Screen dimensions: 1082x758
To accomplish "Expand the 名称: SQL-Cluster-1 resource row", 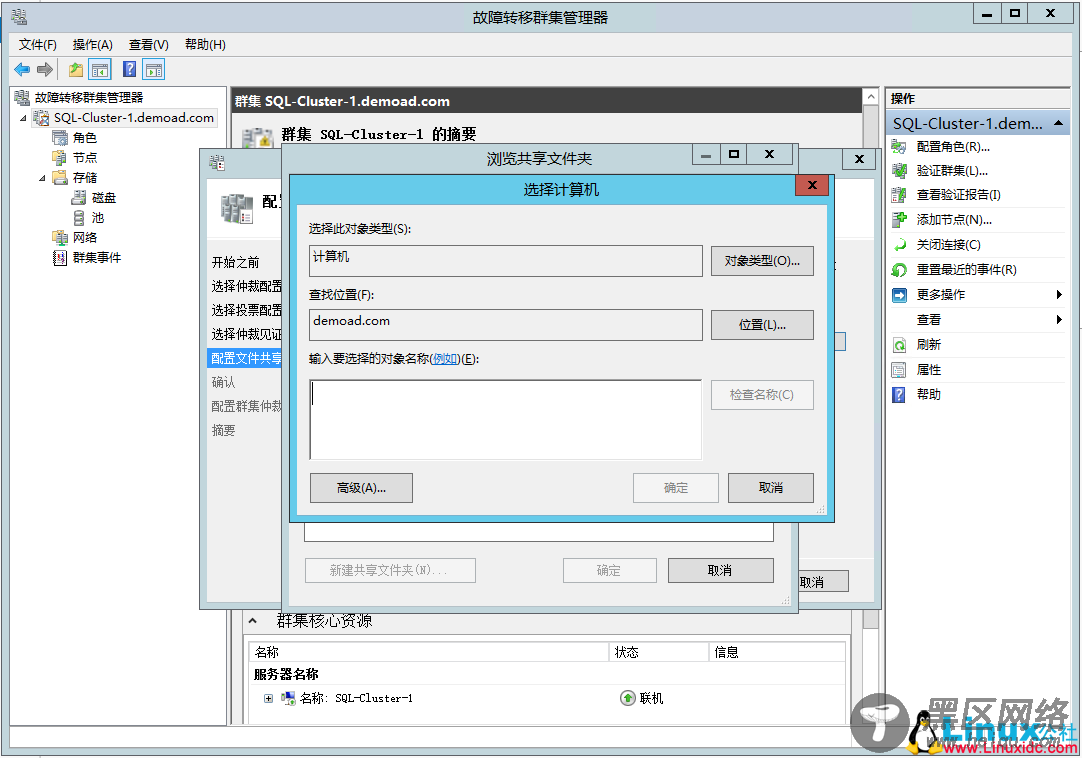I will [268, 699].
